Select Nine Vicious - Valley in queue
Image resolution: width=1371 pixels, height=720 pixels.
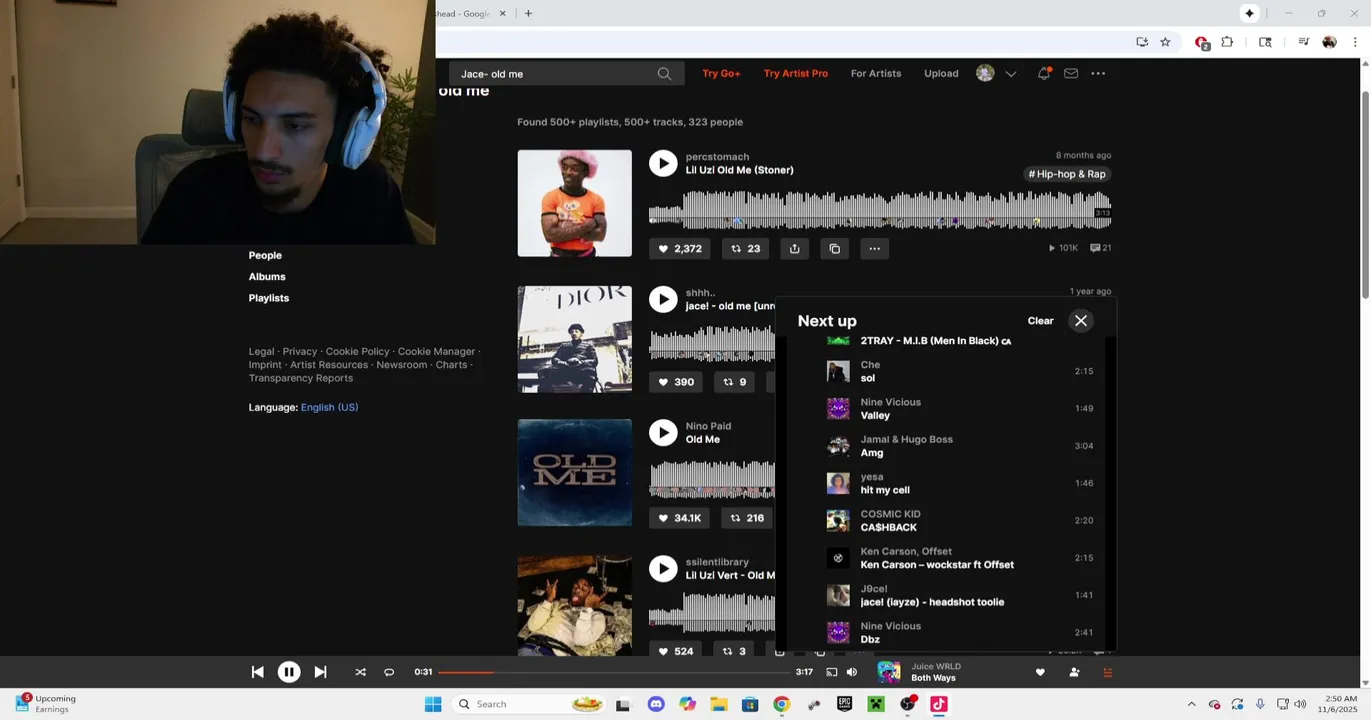click(x=960, y=409)
